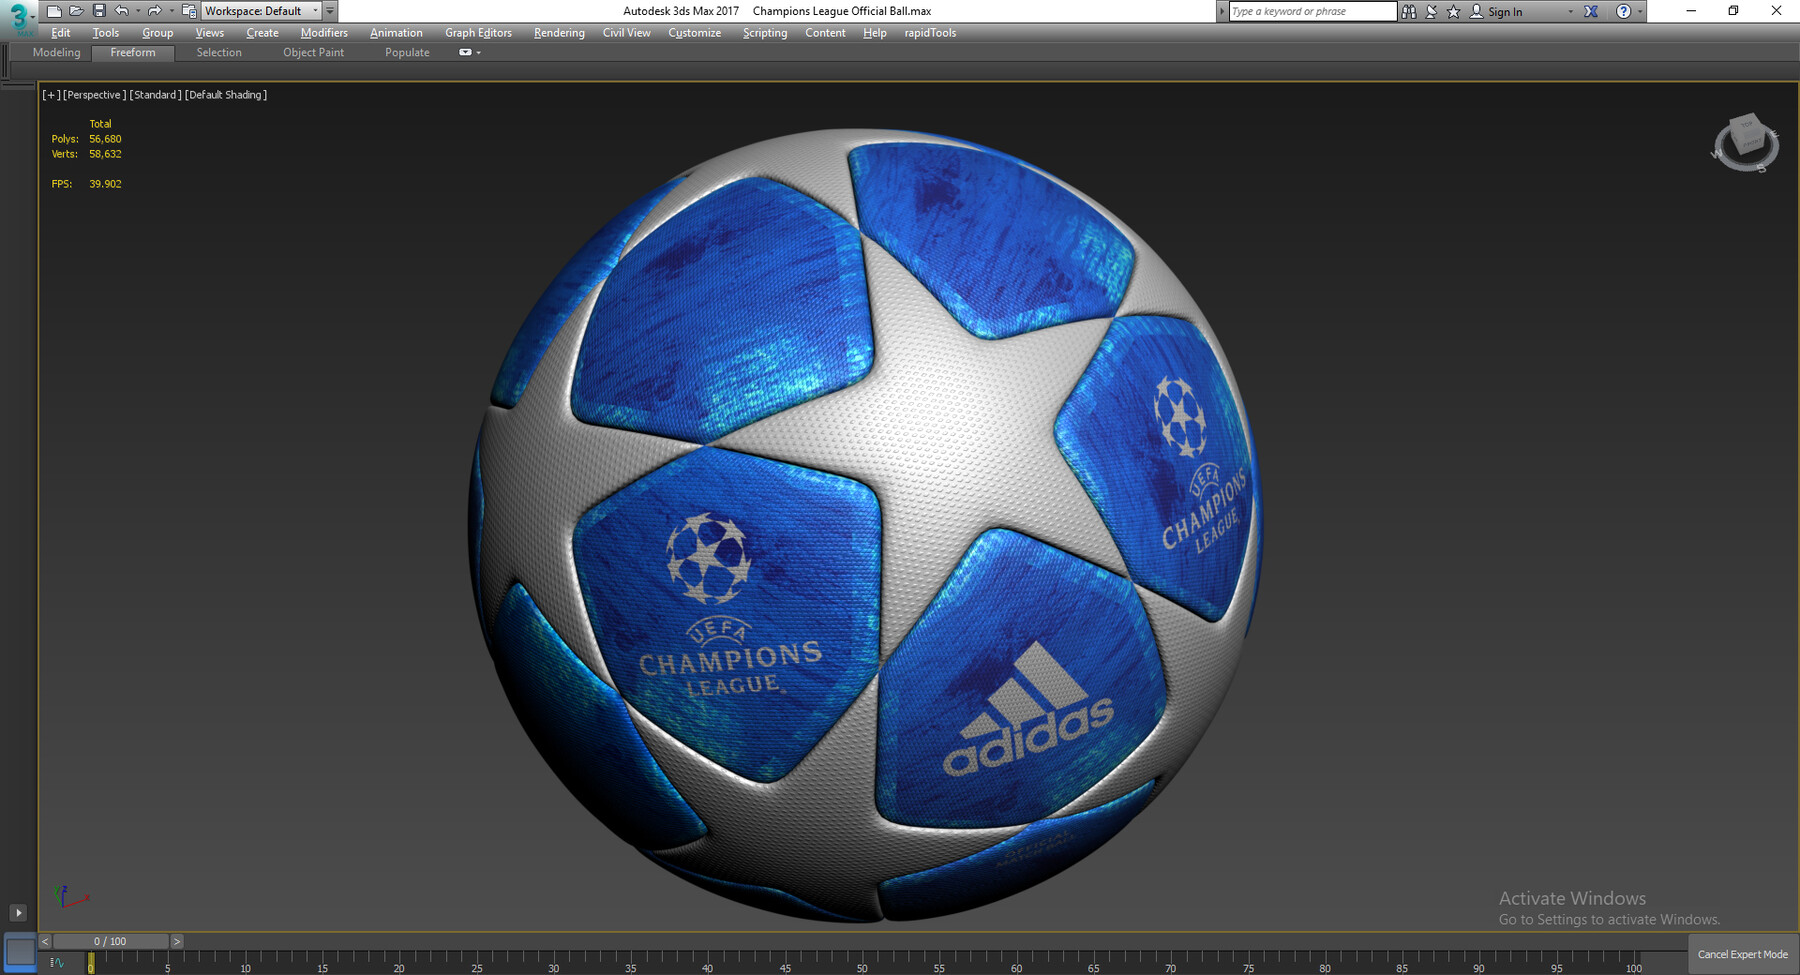Click Cancel Expert Mode button
This screenshot has width=1800, height=975.
[1742, 954]
